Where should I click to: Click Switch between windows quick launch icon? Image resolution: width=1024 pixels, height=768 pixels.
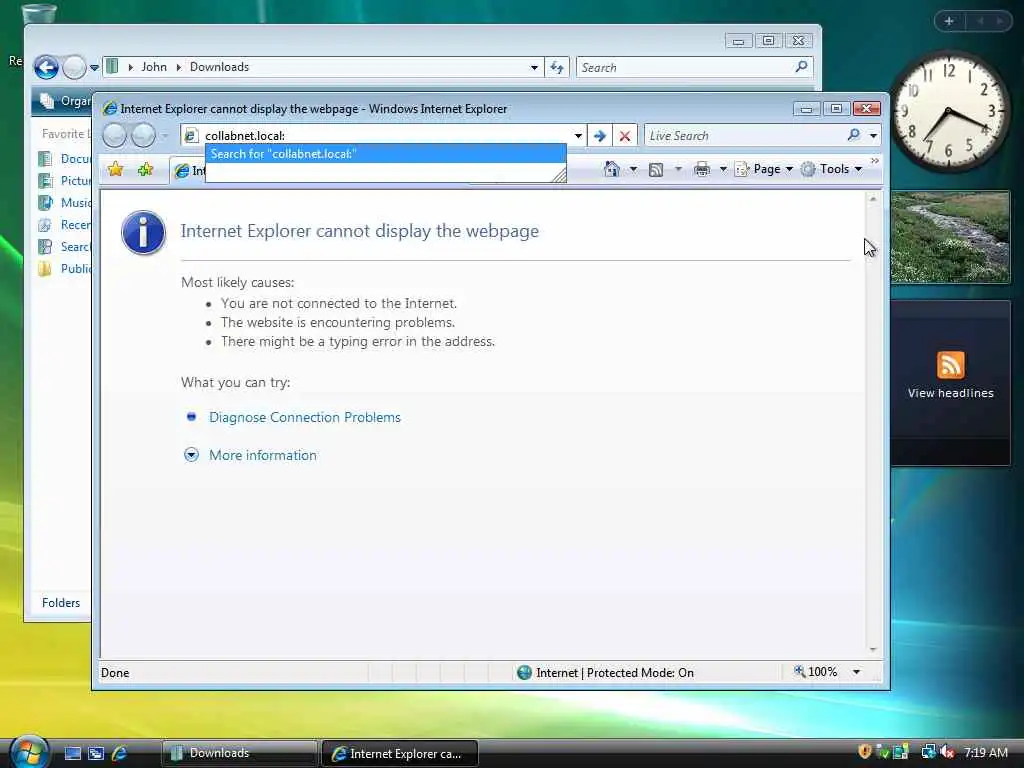coord(96,753)
